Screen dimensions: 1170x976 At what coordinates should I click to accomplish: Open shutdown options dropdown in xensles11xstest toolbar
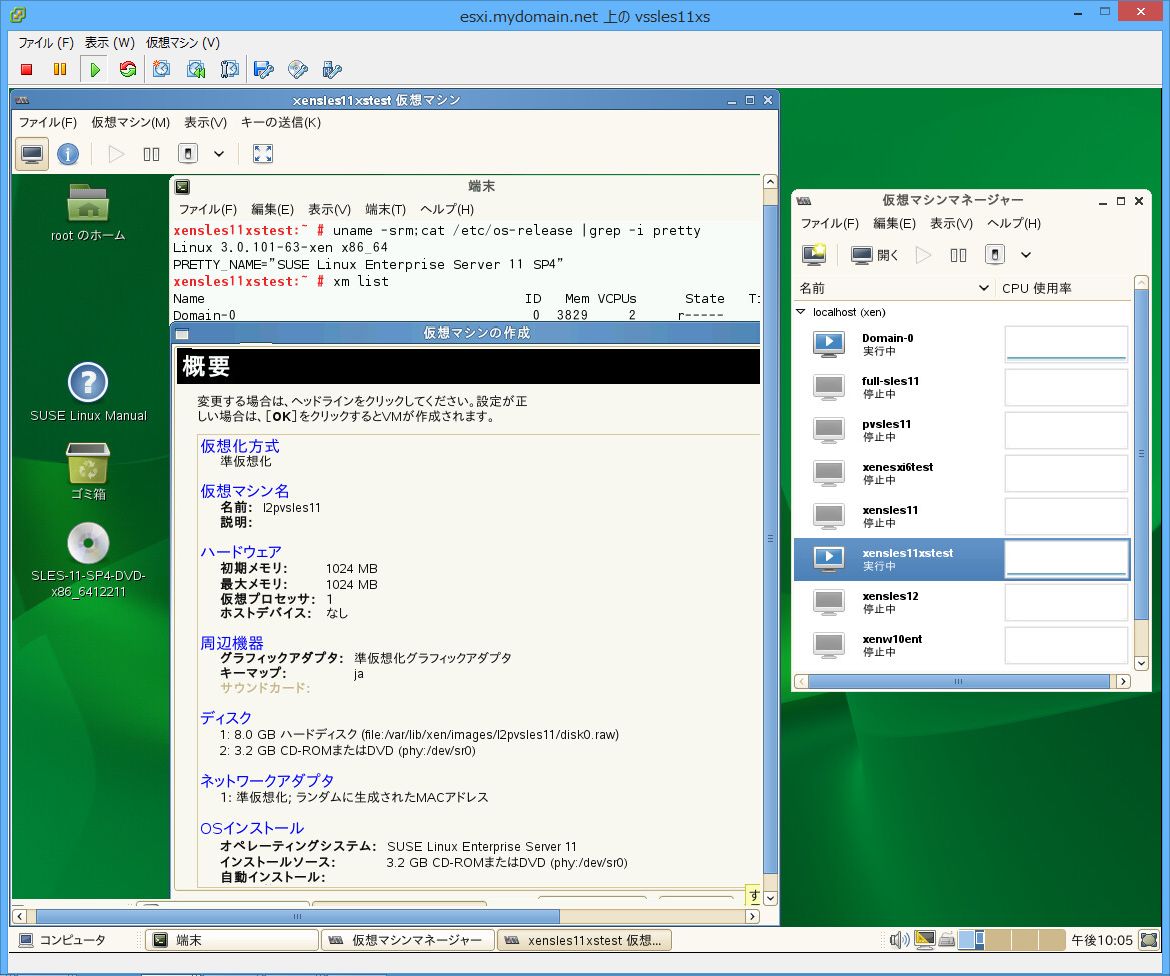[219, 154]
